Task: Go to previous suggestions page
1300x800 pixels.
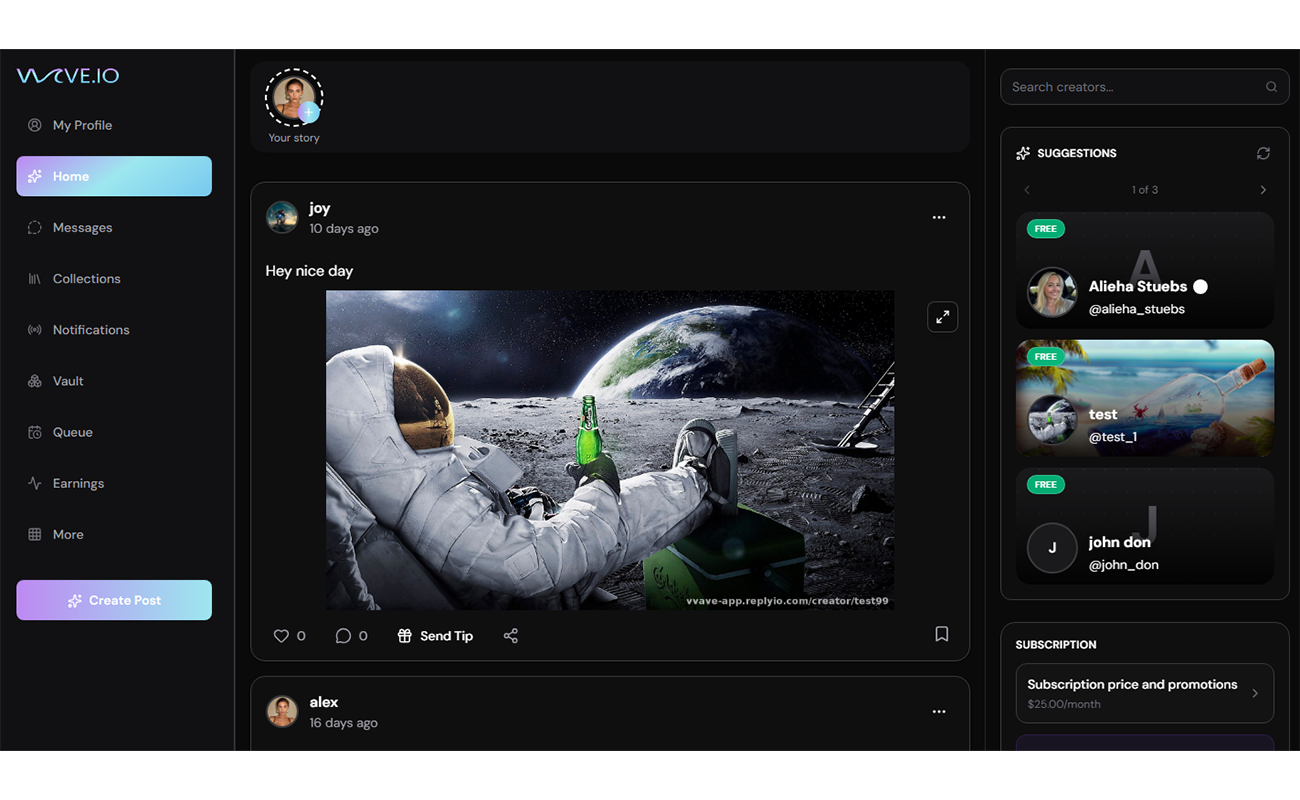Action: pos(1027,190)
